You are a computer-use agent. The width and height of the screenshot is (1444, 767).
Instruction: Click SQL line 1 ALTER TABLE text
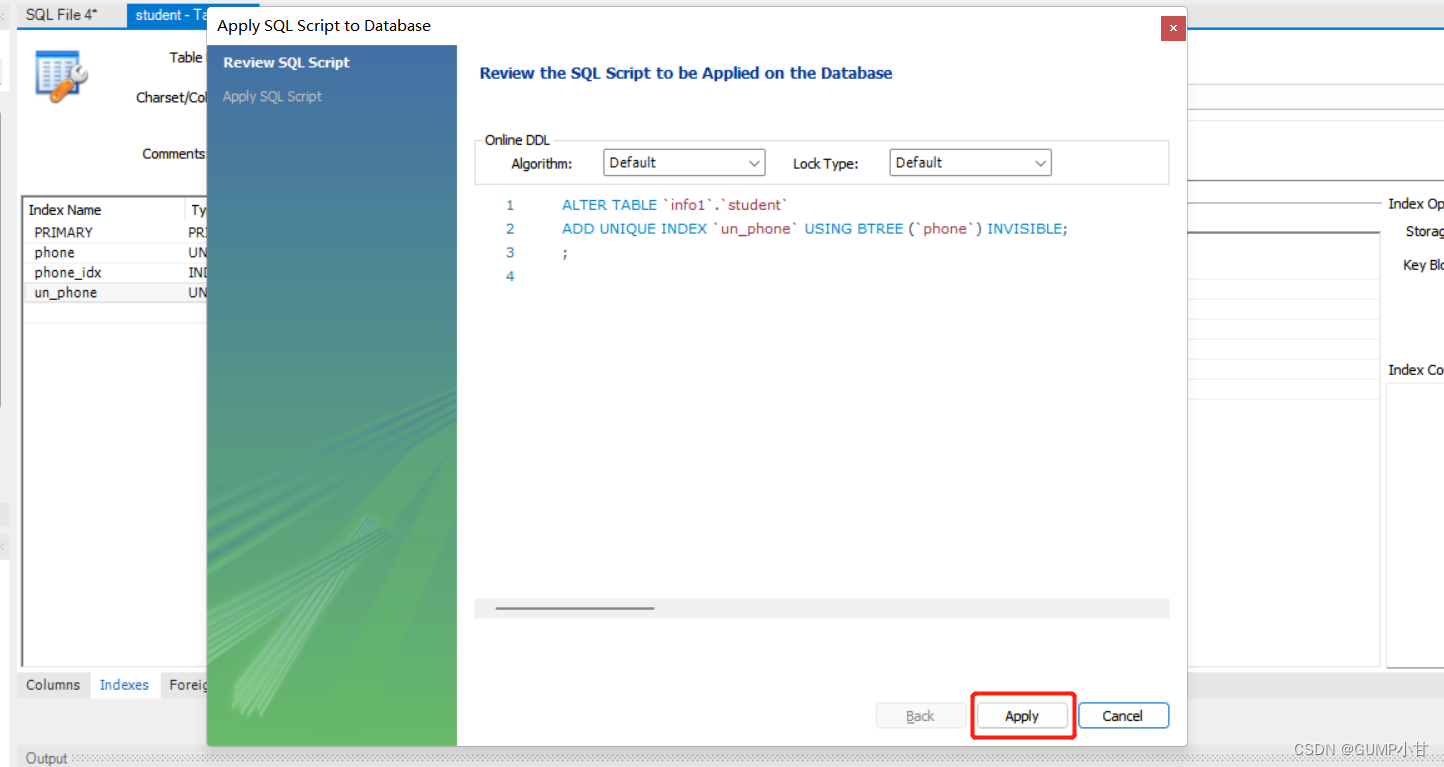675,205
